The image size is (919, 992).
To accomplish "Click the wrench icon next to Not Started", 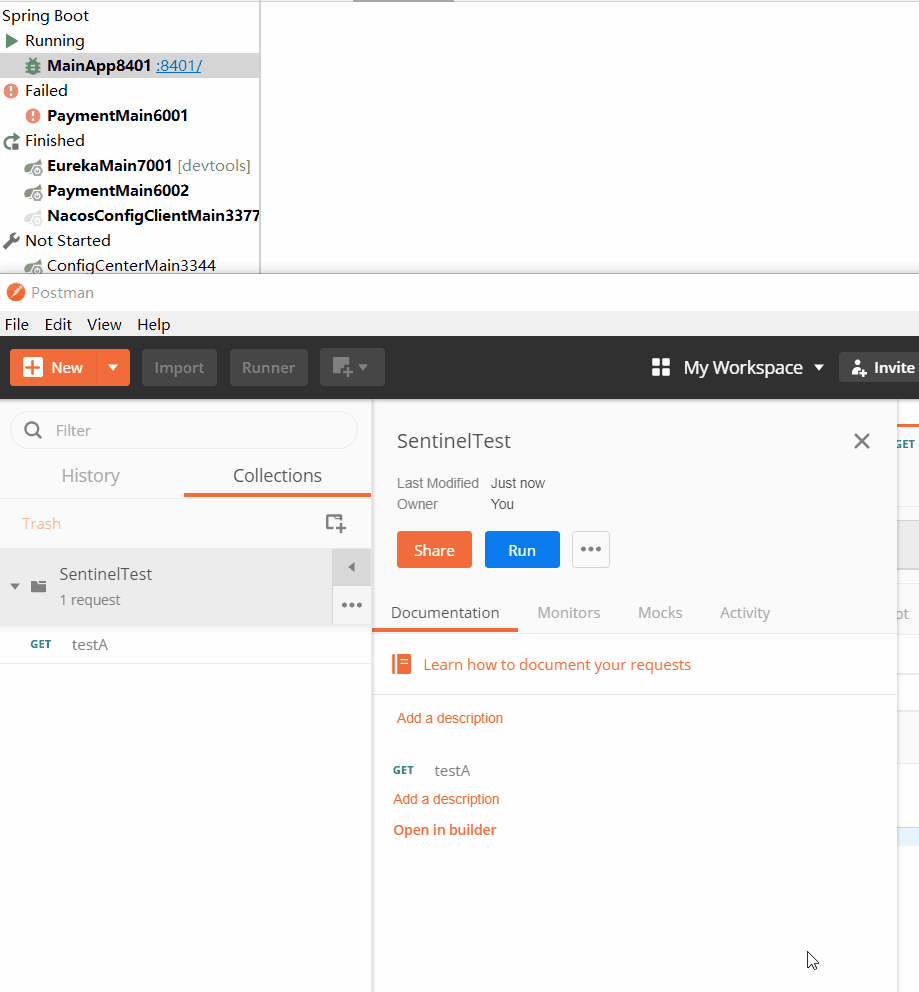I will pos(11,241).
